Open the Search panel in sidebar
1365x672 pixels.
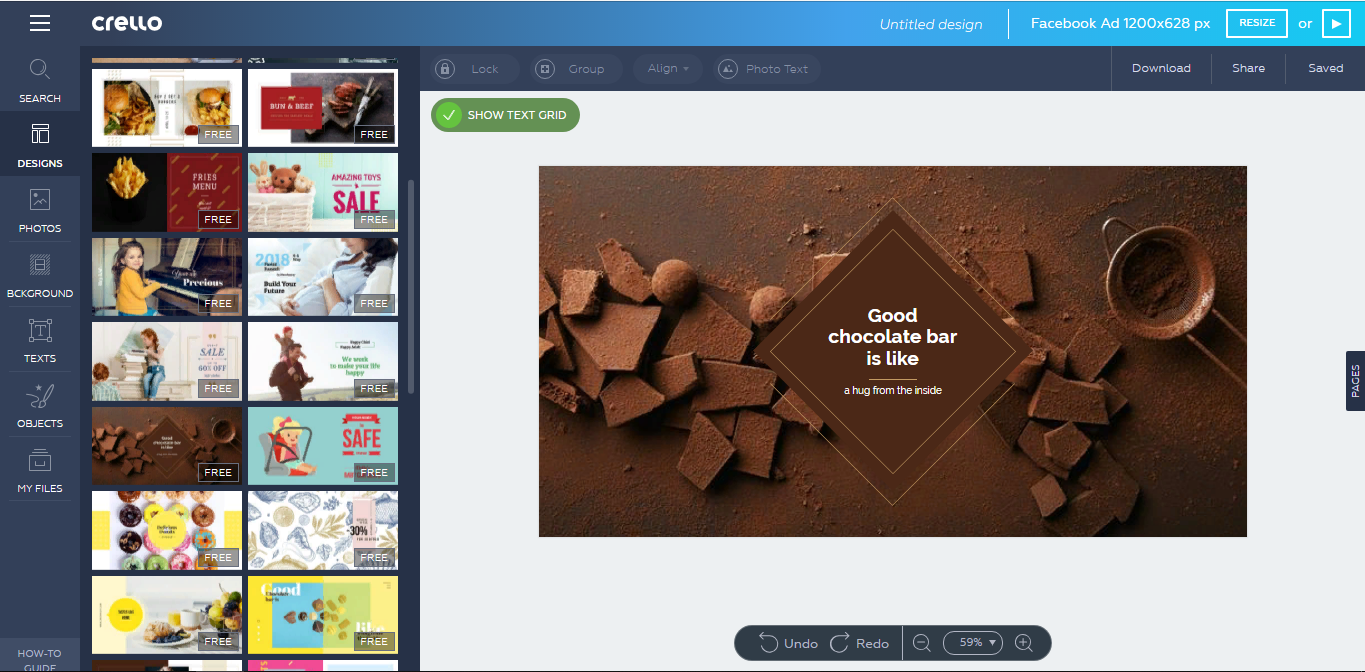click(40, 81)
